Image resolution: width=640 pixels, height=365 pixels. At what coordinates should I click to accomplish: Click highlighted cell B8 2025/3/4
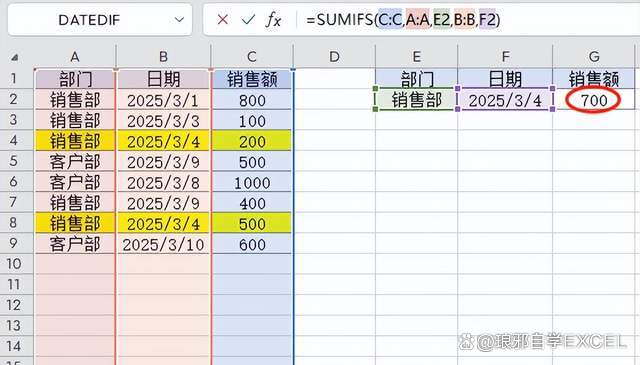click(x=164, y=223)
